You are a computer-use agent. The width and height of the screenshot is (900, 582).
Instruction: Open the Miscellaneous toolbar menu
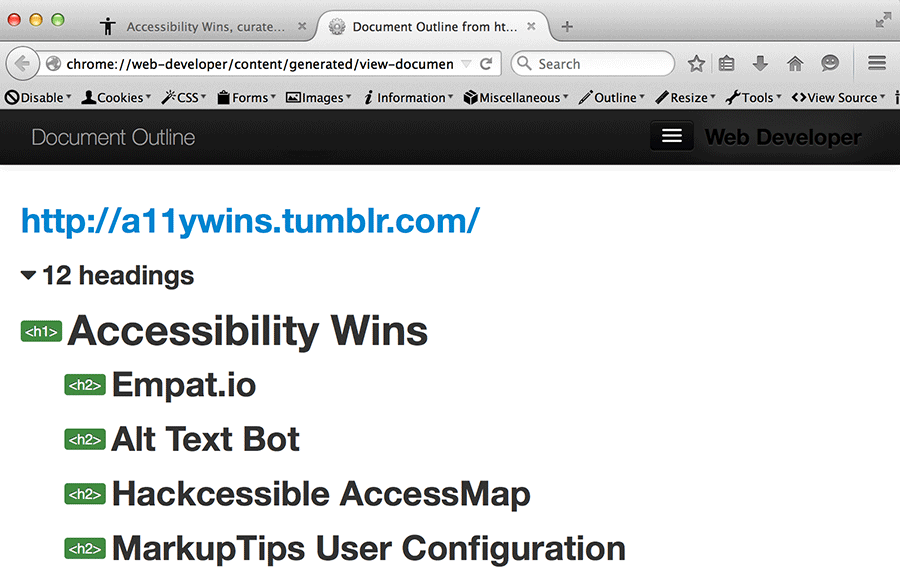(516, 98)
